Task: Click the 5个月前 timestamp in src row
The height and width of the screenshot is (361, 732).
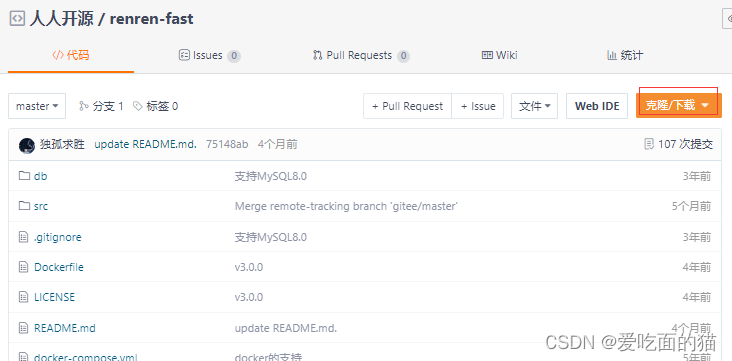Action: point(692,206)
